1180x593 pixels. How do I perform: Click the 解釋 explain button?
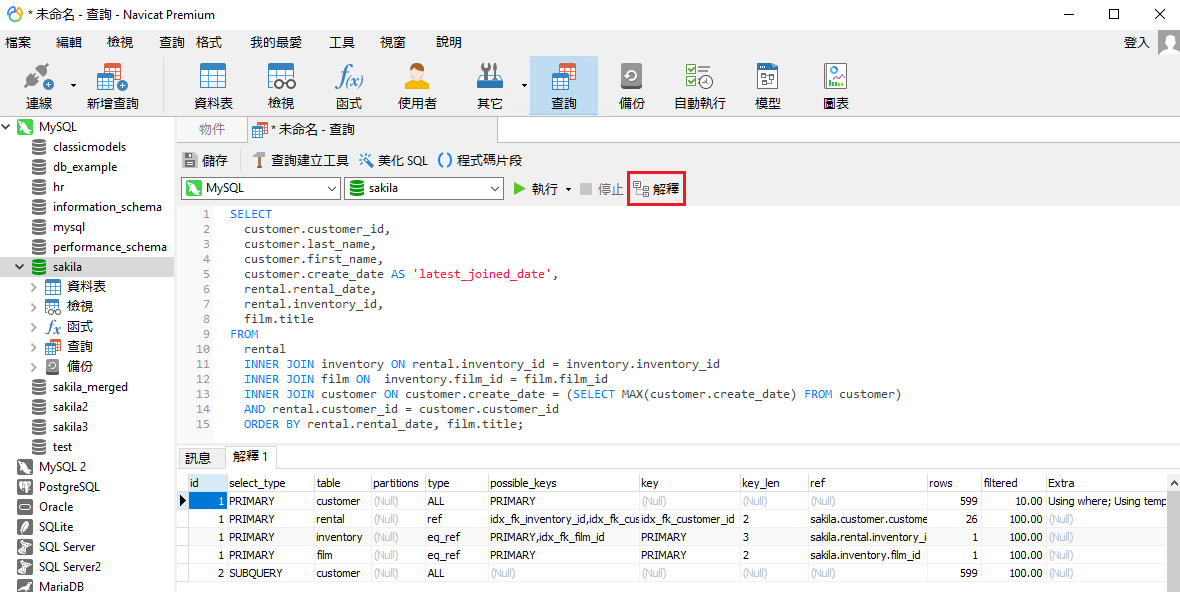point(657,189)
